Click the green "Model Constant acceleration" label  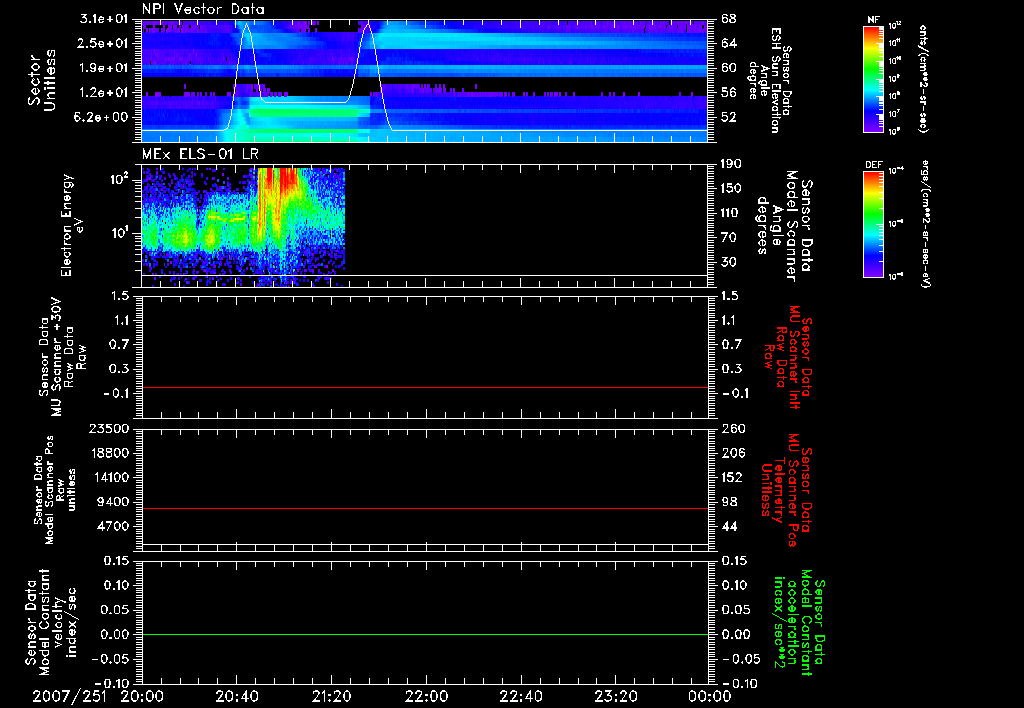799,624
